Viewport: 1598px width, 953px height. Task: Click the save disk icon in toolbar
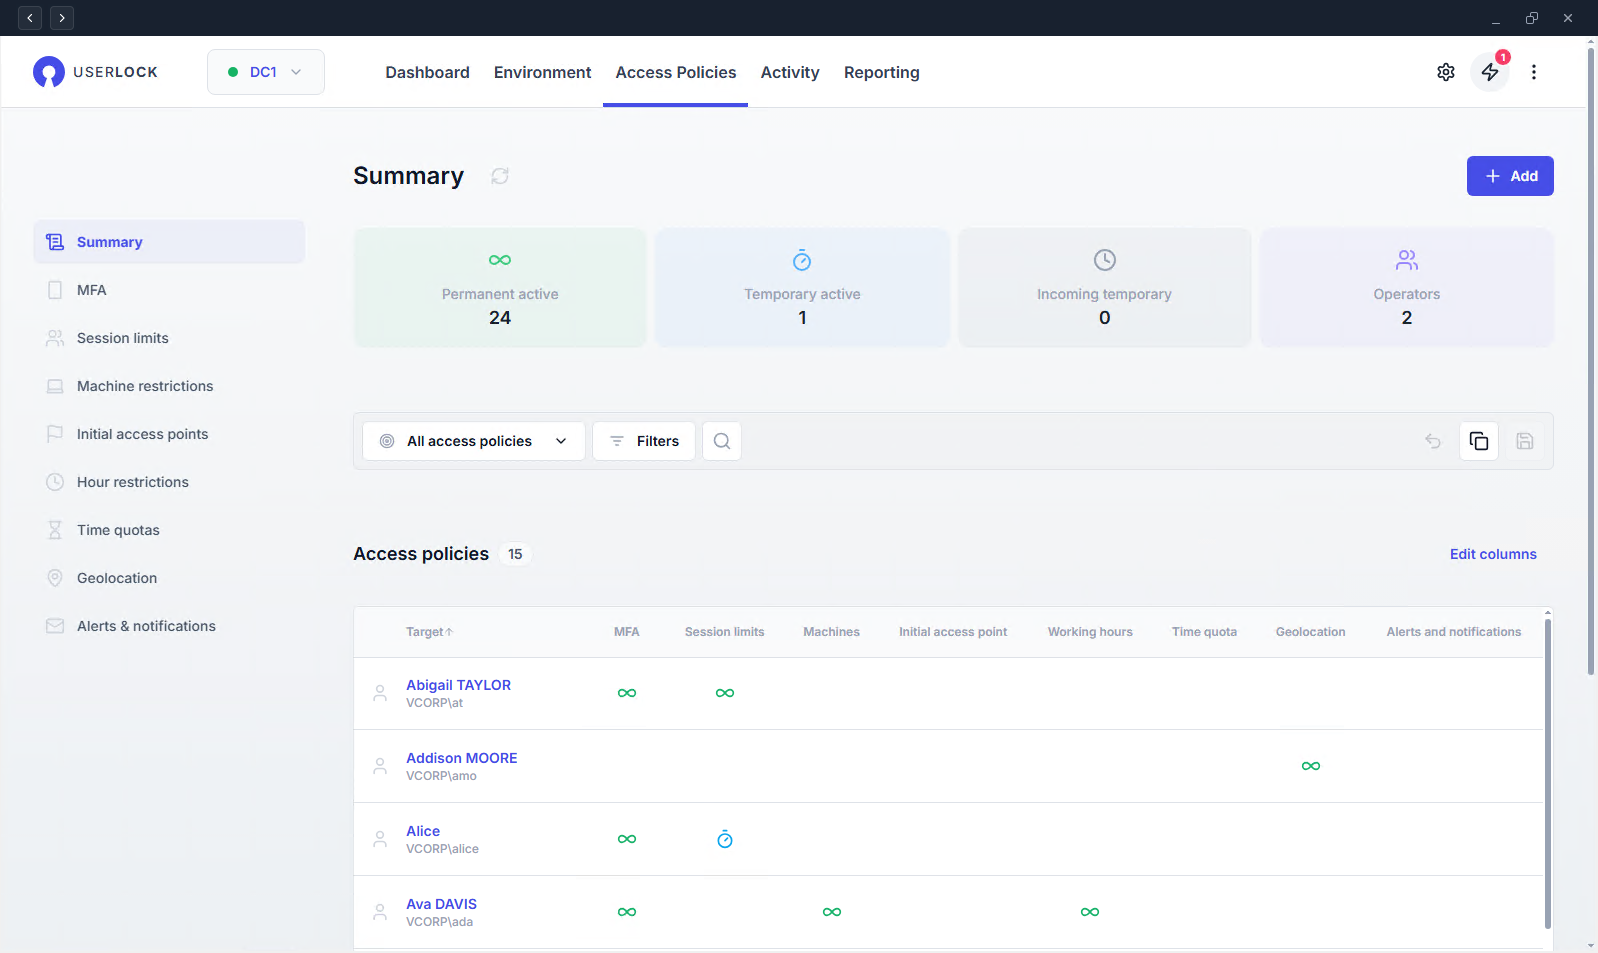pyautogui.click(x=1524, y=441)
